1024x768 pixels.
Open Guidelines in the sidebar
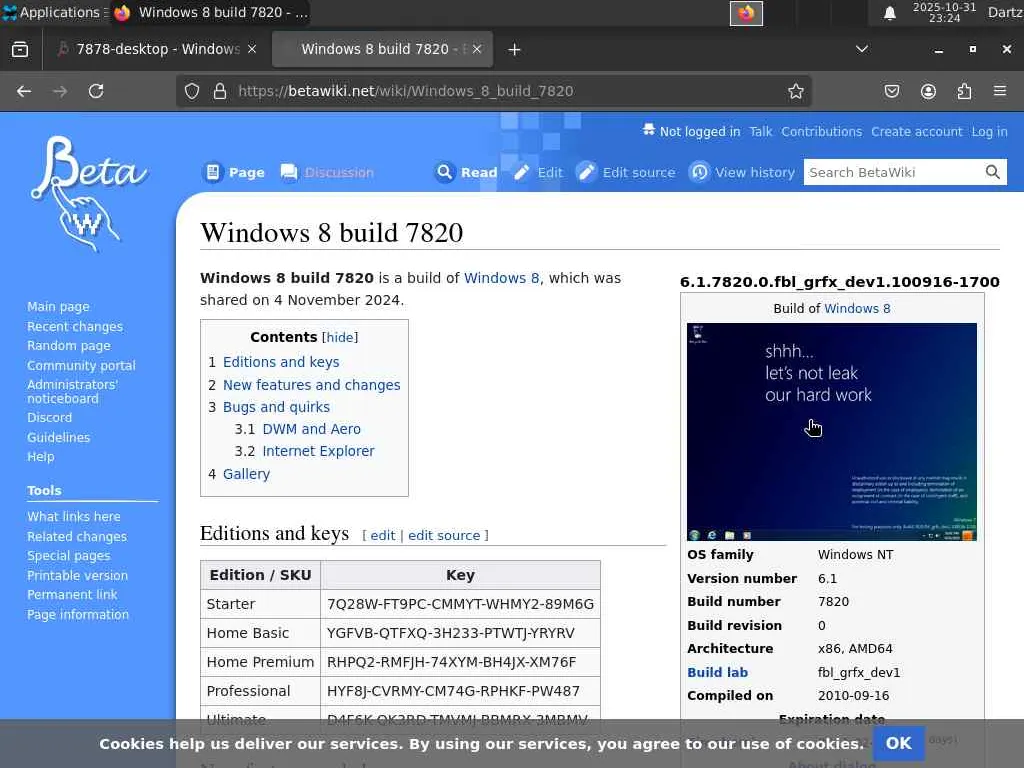click(x=58, y=437)
